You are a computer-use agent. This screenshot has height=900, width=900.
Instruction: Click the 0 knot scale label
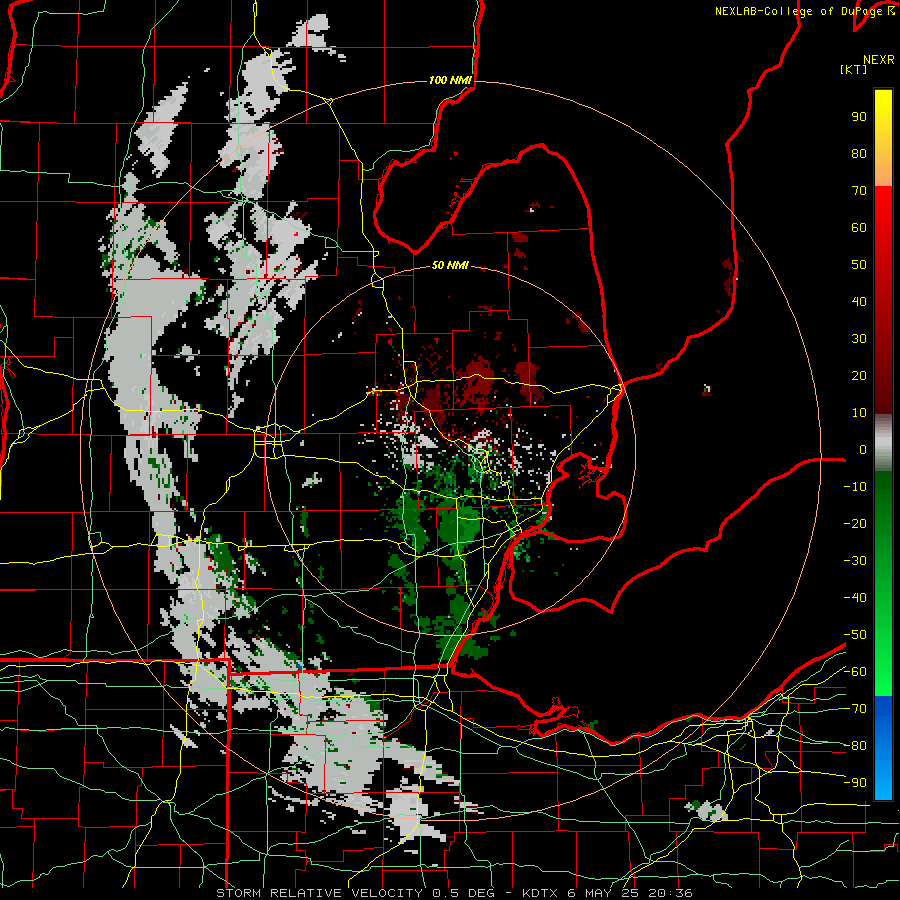tap(863, 450)
